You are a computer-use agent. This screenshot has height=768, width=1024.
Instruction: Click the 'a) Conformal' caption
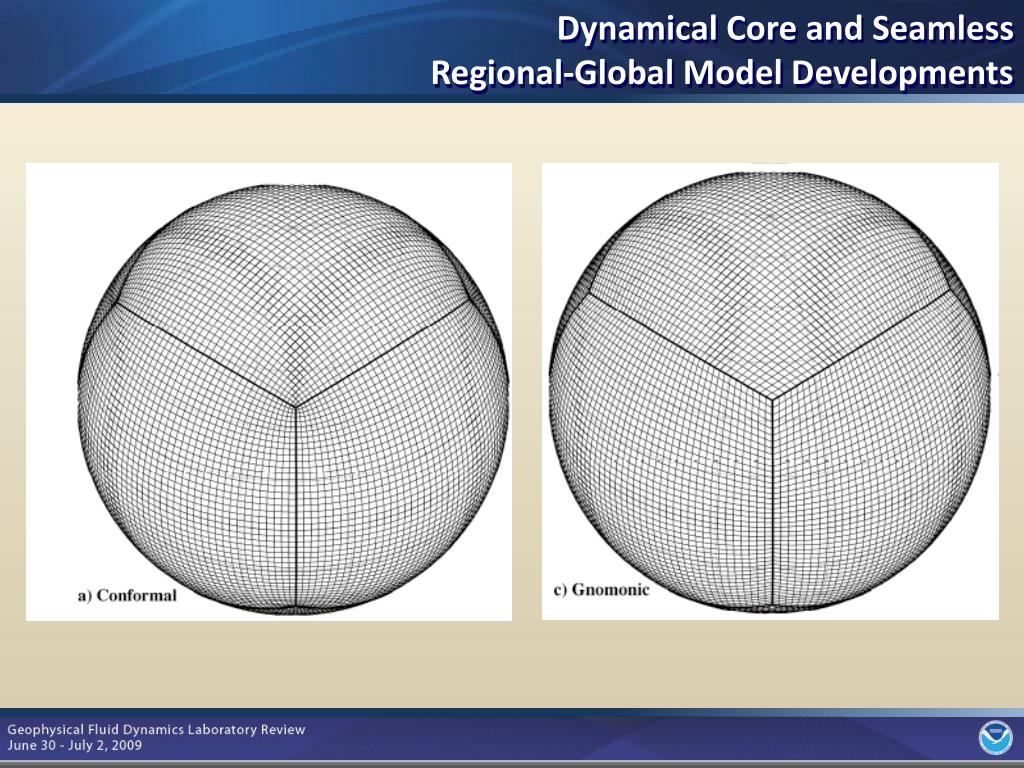pyautogui.click(x=127, y=596)
